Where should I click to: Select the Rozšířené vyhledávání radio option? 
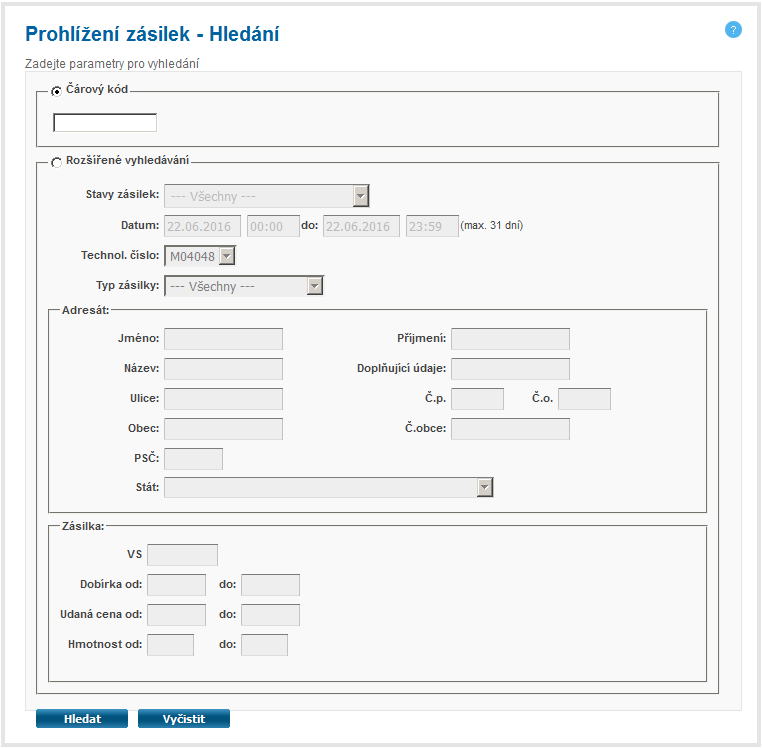(56, 161)
